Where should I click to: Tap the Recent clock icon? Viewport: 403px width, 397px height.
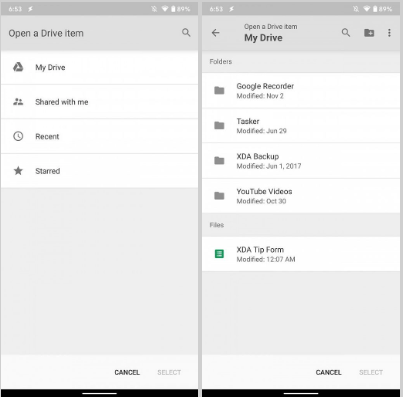[18, 136]
